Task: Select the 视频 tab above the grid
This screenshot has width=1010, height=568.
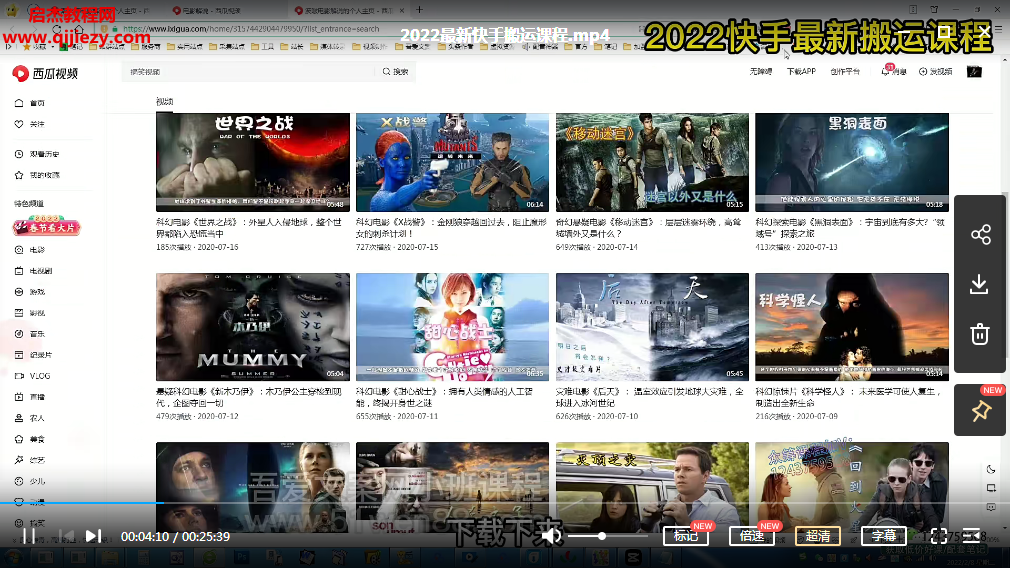Action: (164, 102)
